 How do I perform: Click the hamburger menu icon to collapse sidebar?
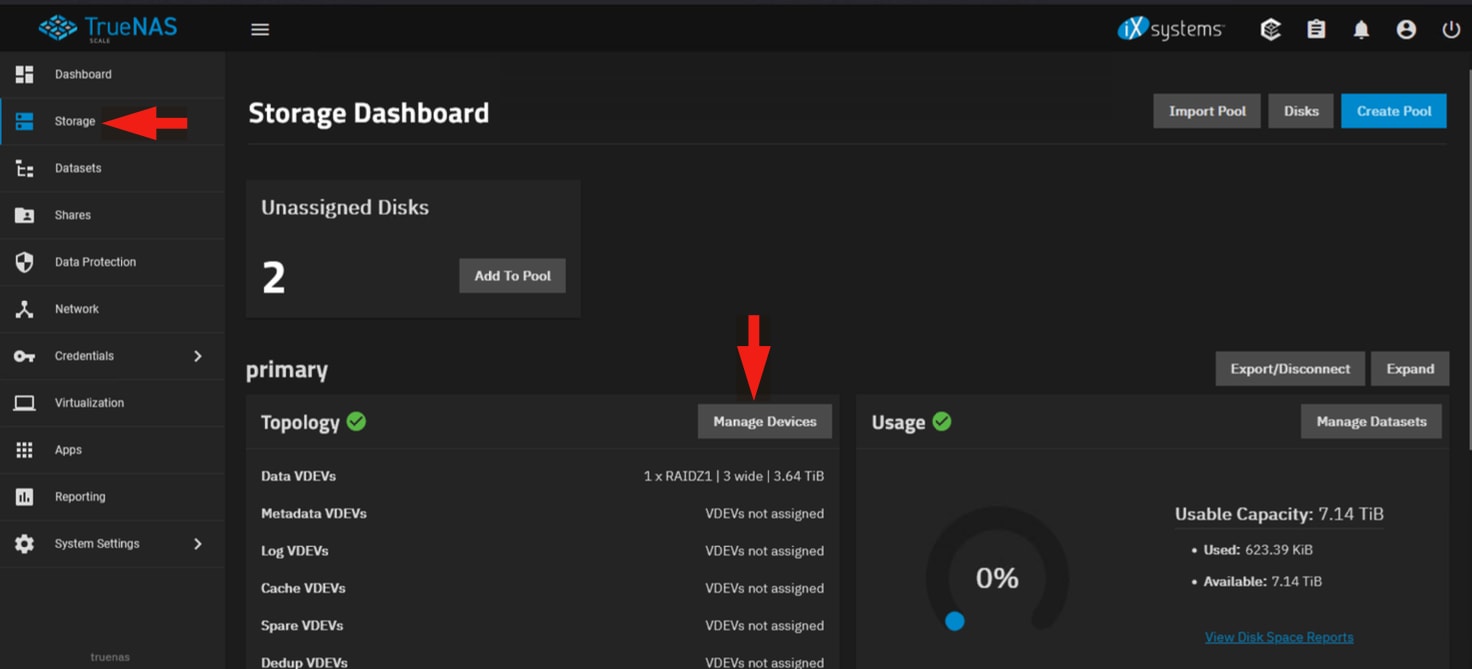(260, 30)
